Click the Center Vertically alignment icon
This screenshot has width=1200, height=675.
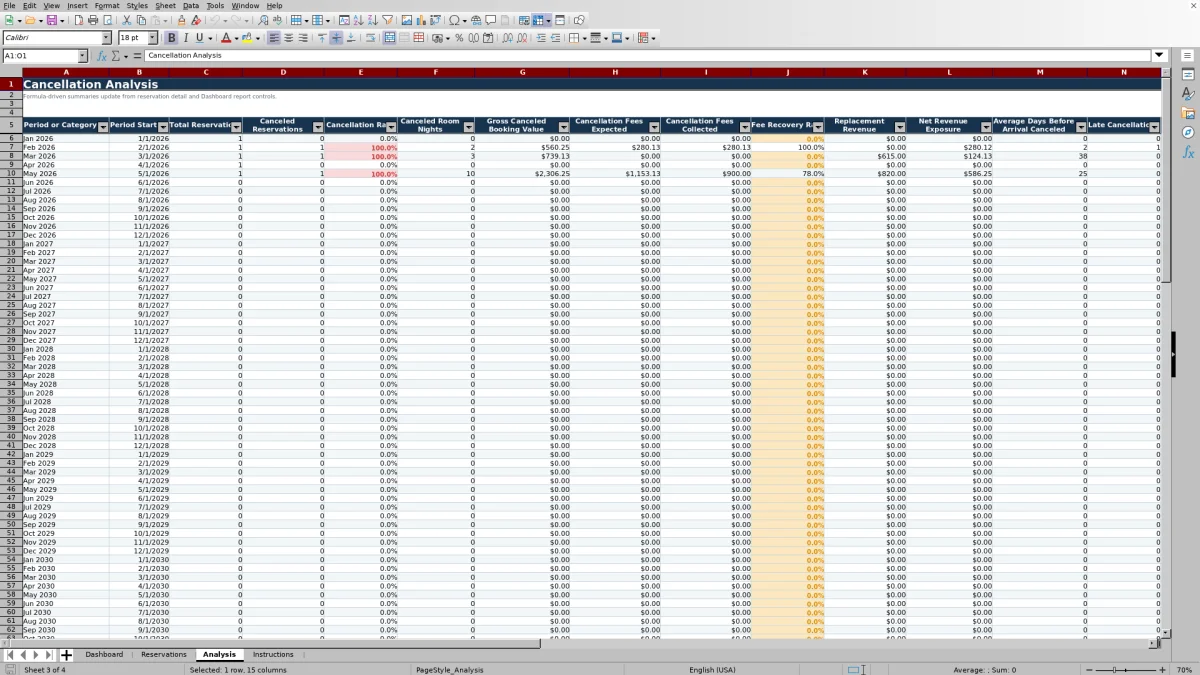336,38
